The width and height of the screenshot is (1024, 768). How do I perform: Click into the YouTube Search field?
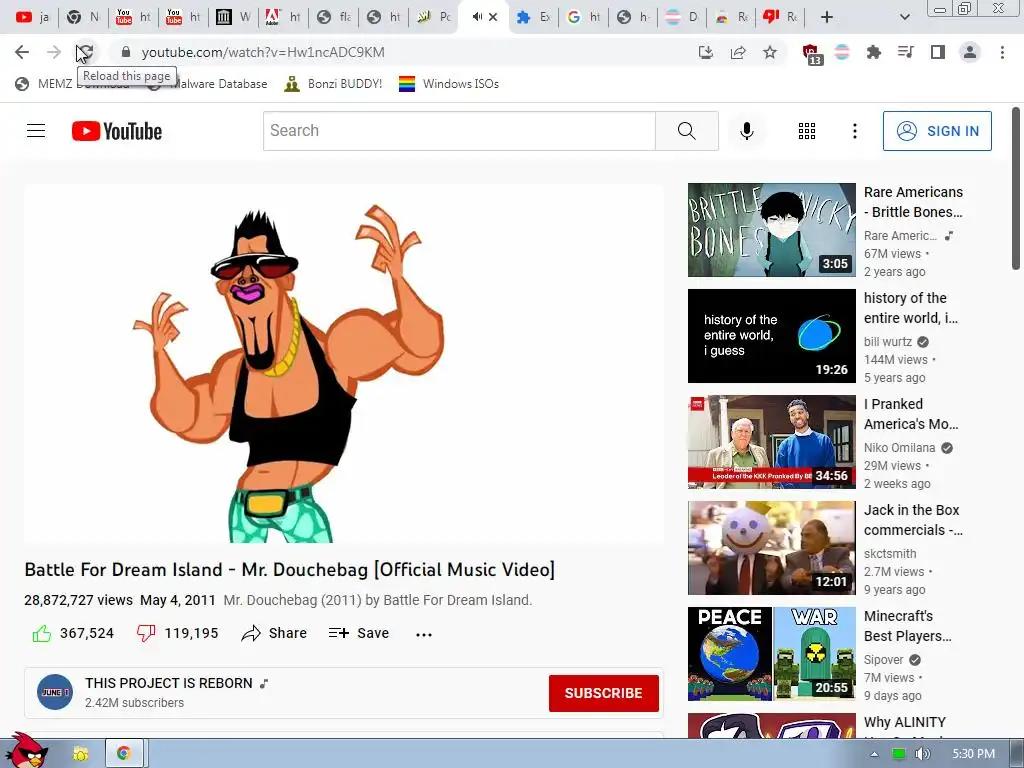point(459,131)
